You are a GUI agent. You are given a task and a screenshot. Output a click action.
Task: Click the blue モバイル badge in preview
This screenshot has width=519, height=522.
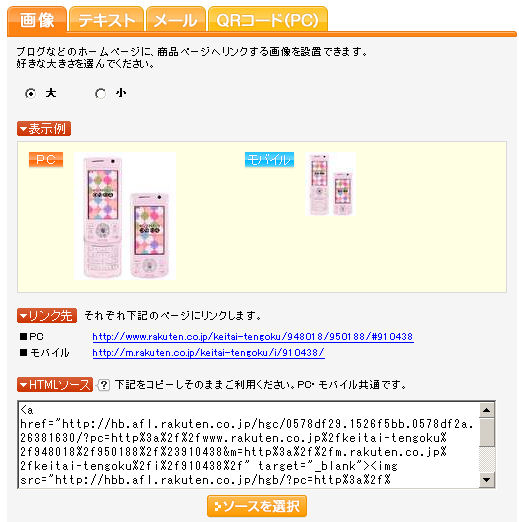coord(269,160)
